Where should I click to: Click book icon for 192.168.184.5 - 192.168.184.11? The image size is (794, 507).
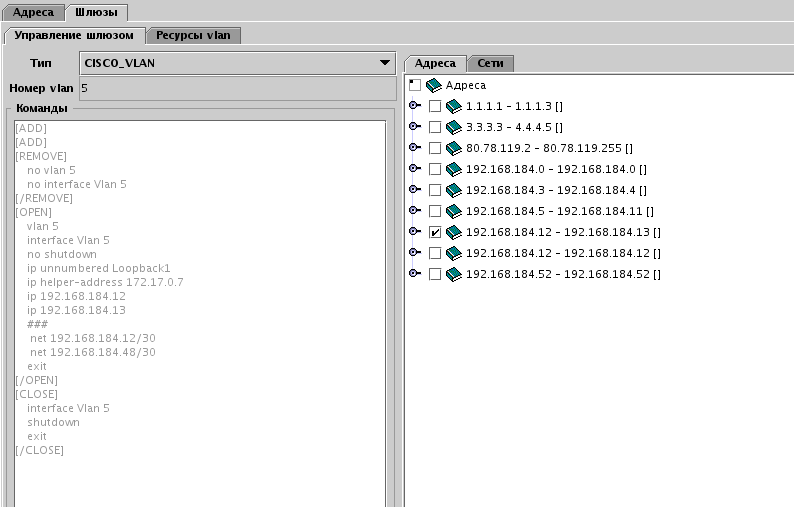tap(454, 211)
